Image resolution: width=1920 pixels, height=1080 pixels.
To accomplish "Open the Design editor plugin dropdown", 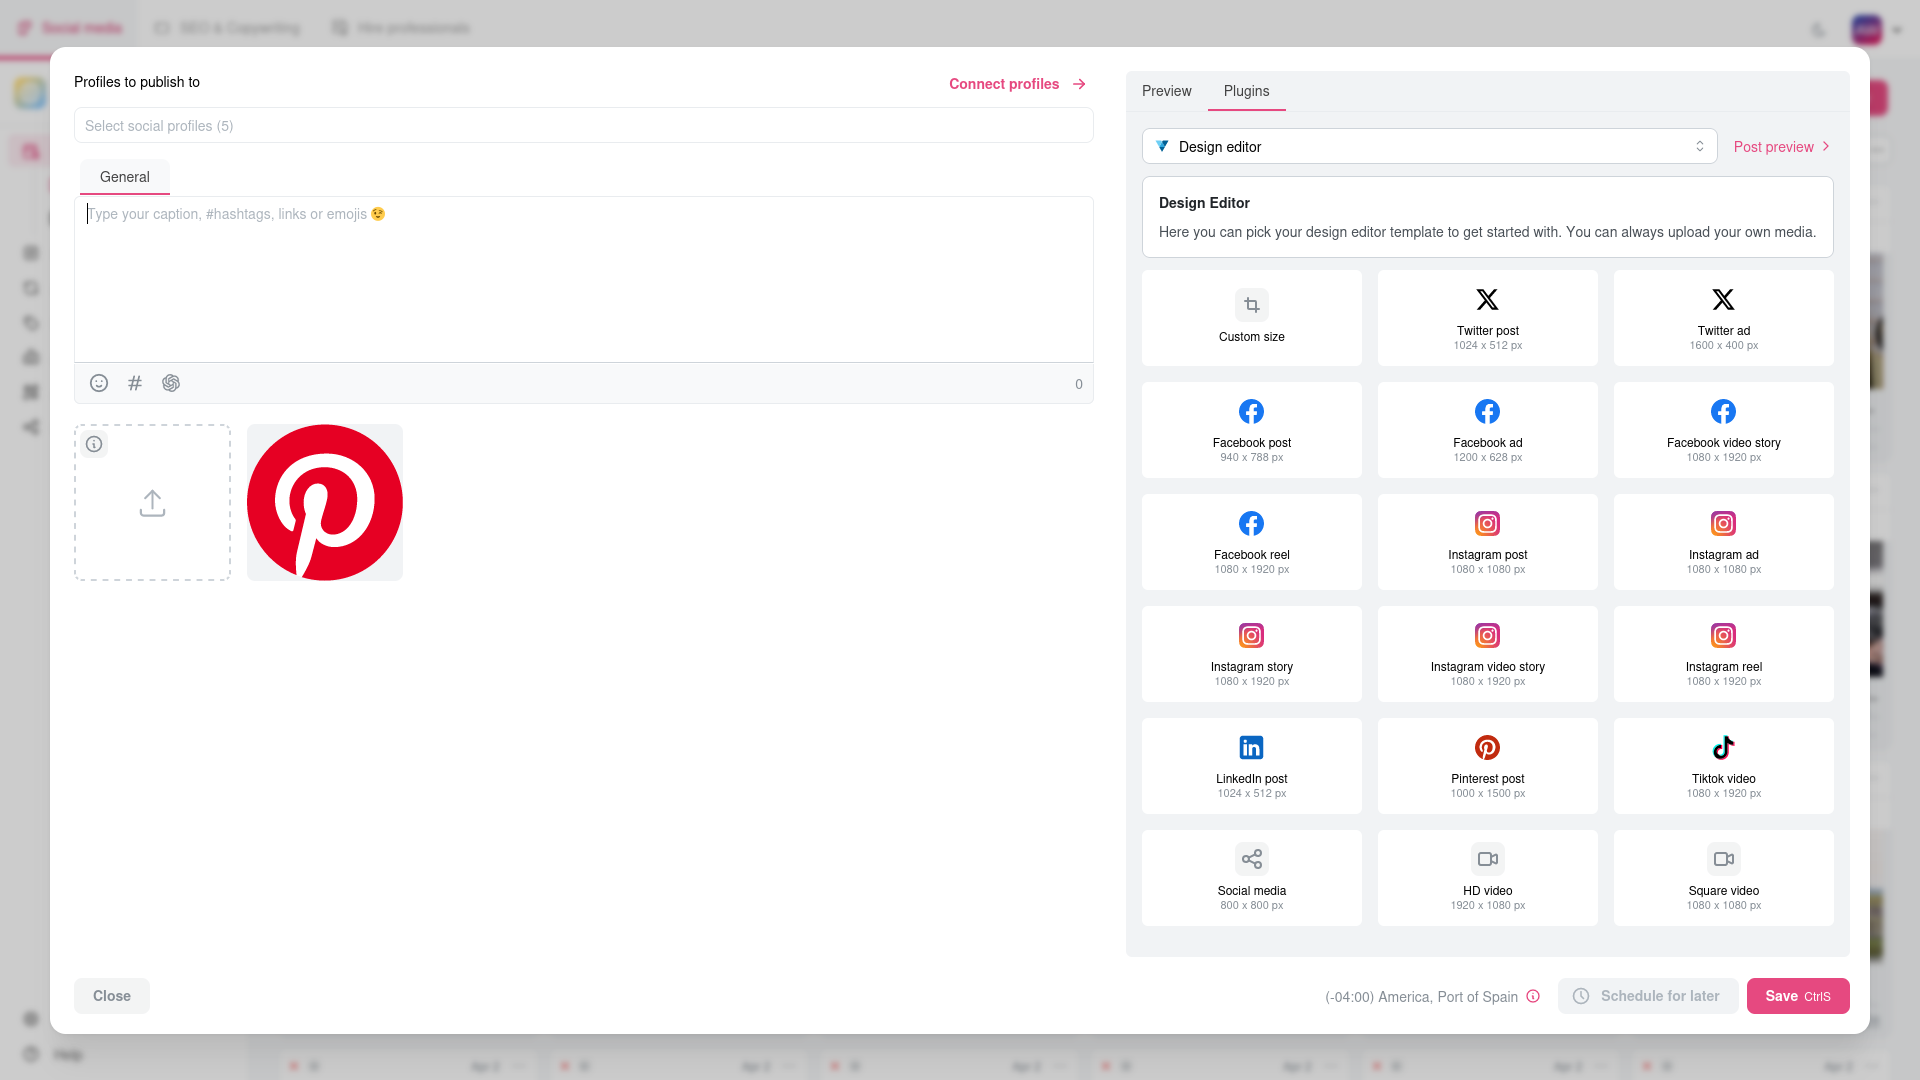I will (x=1430, y=146).
